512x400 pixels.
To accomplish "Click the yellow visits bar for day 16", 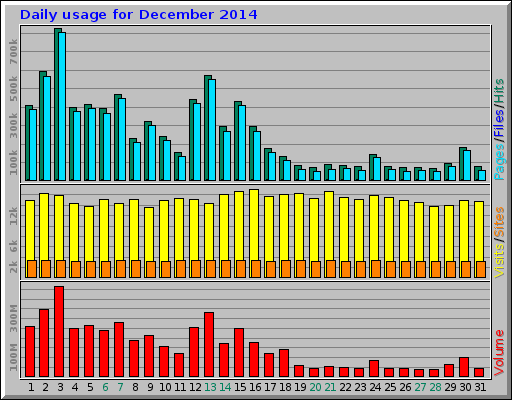I will (x=254, y=225).
